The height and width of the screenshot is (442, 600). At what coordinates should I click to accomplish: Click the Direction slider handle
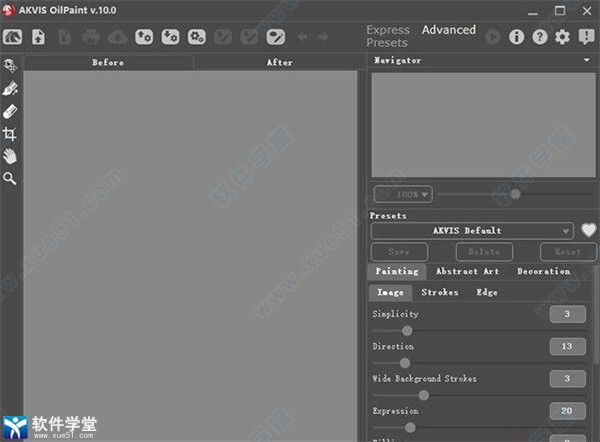pos(404,363)
